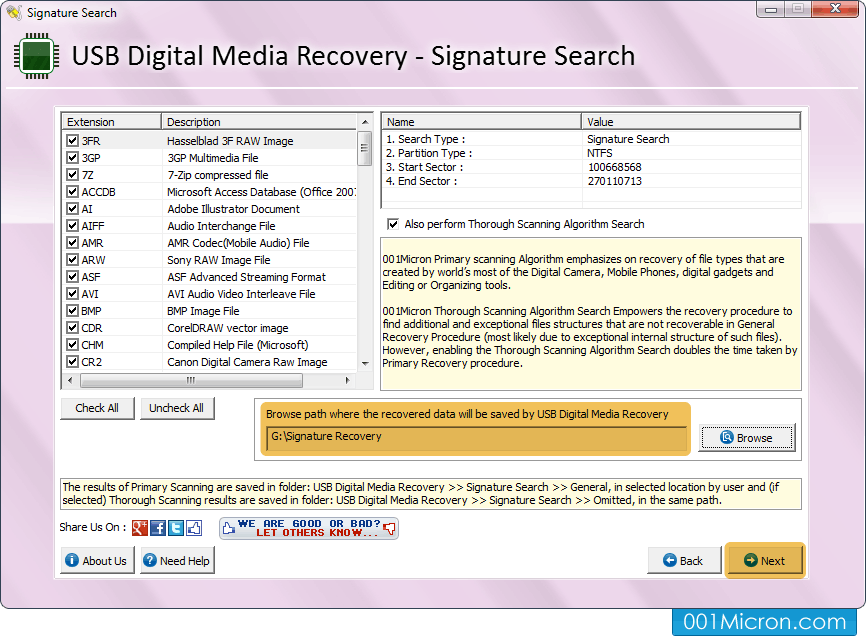
Task: Click the scroll down arrow of extension list
Action: pos(365,363)
